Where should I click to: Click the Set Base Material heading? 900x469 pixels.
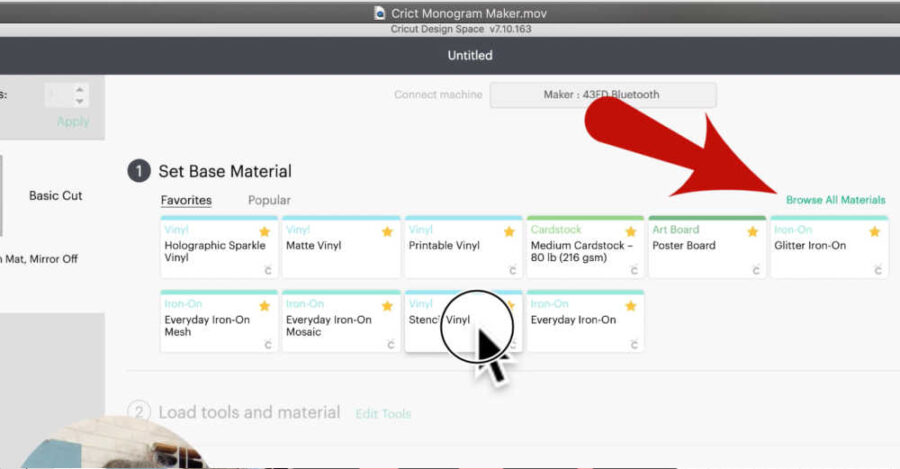point(225,171)
